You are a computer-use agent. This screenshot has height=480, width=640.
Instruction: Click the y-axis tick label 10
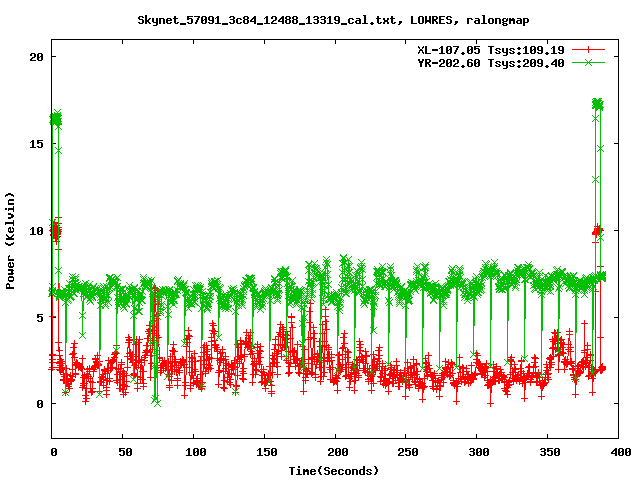point(36,231)
